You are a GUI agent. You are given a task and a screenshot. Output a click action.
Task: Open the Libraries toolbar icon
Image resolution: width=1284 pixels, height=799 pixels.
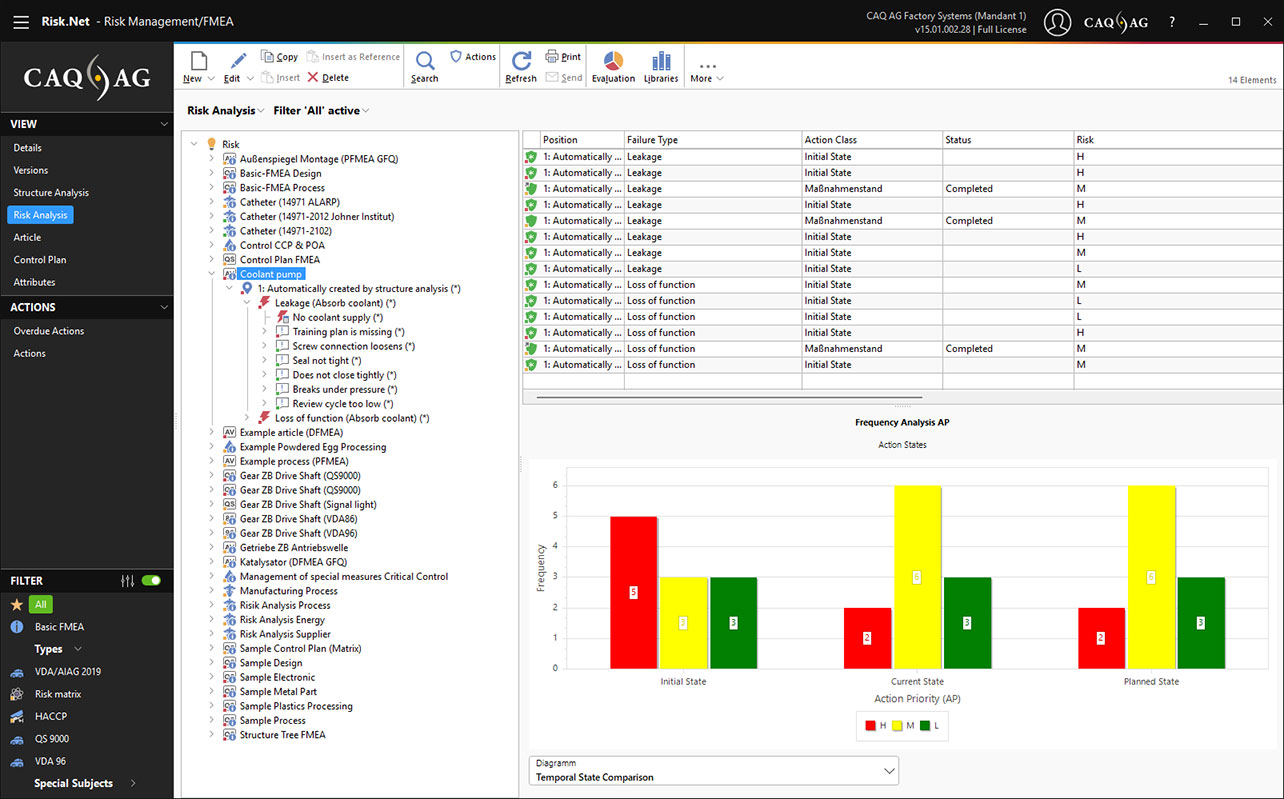(661, 61)
